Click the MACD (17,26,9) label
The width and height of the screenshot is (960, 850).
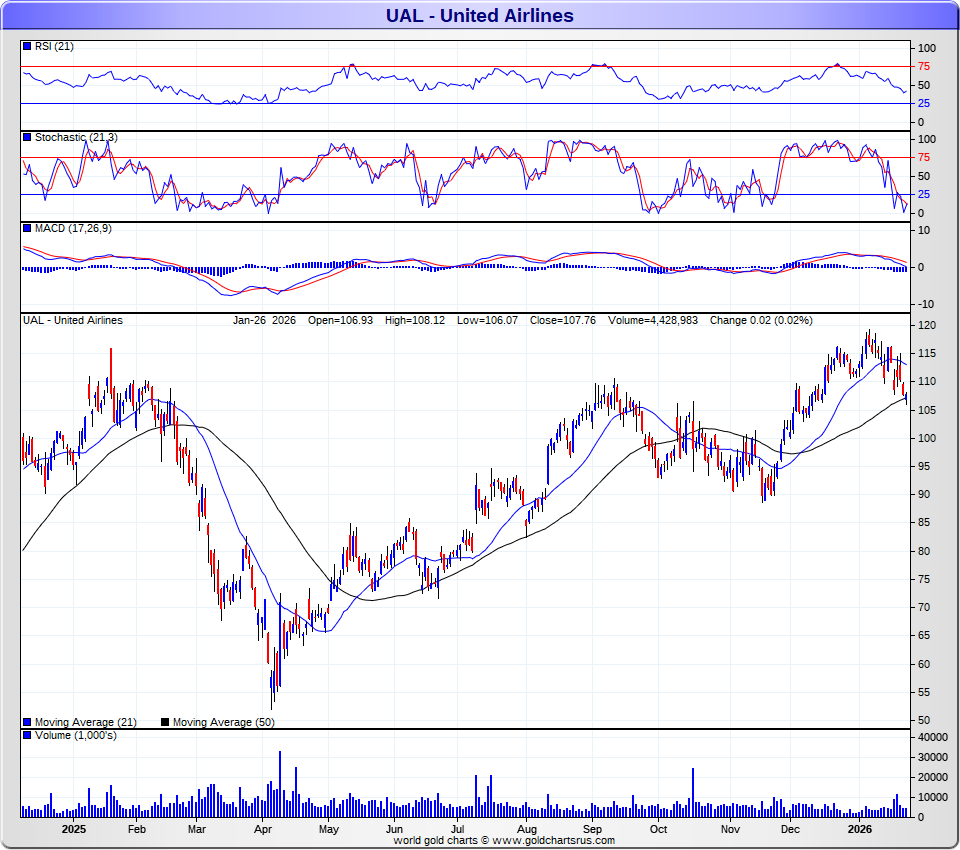[73, 228]
